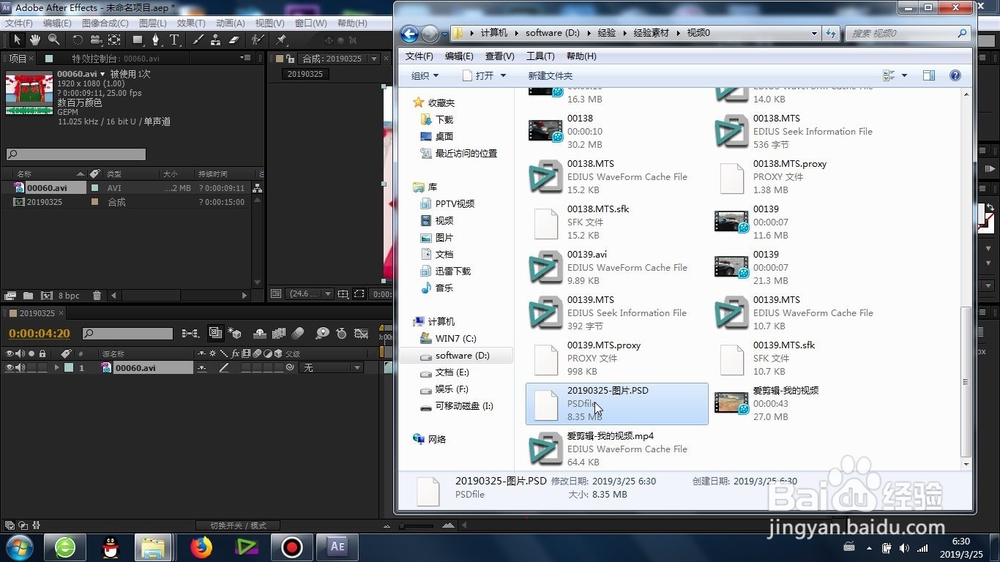1000x562 pixels.
Task: Enable frame blending for the composition
Action: click(279, 333)
